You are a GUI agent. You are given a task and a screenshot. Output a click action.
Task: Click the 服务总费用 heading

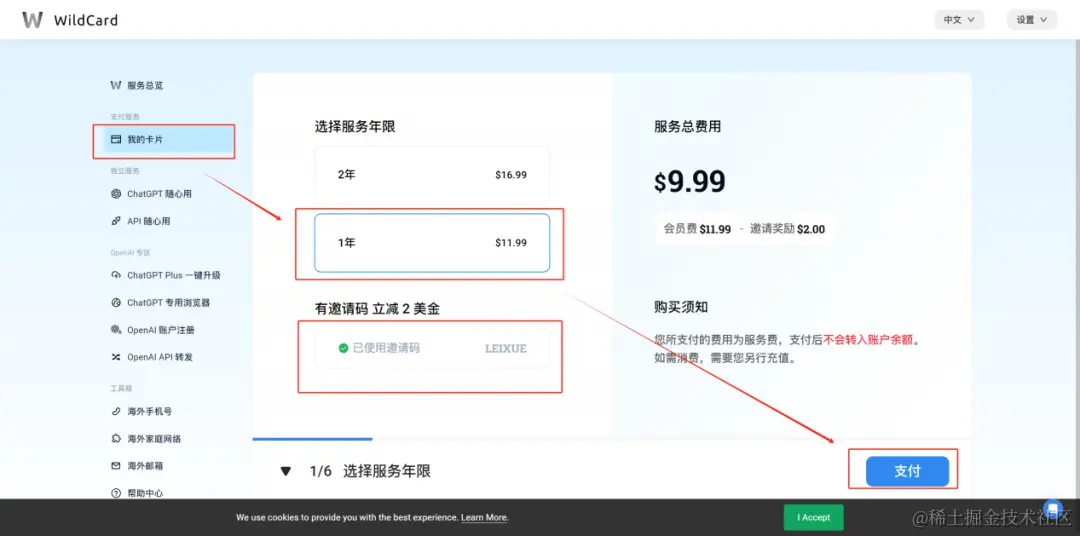coord(687,127)
